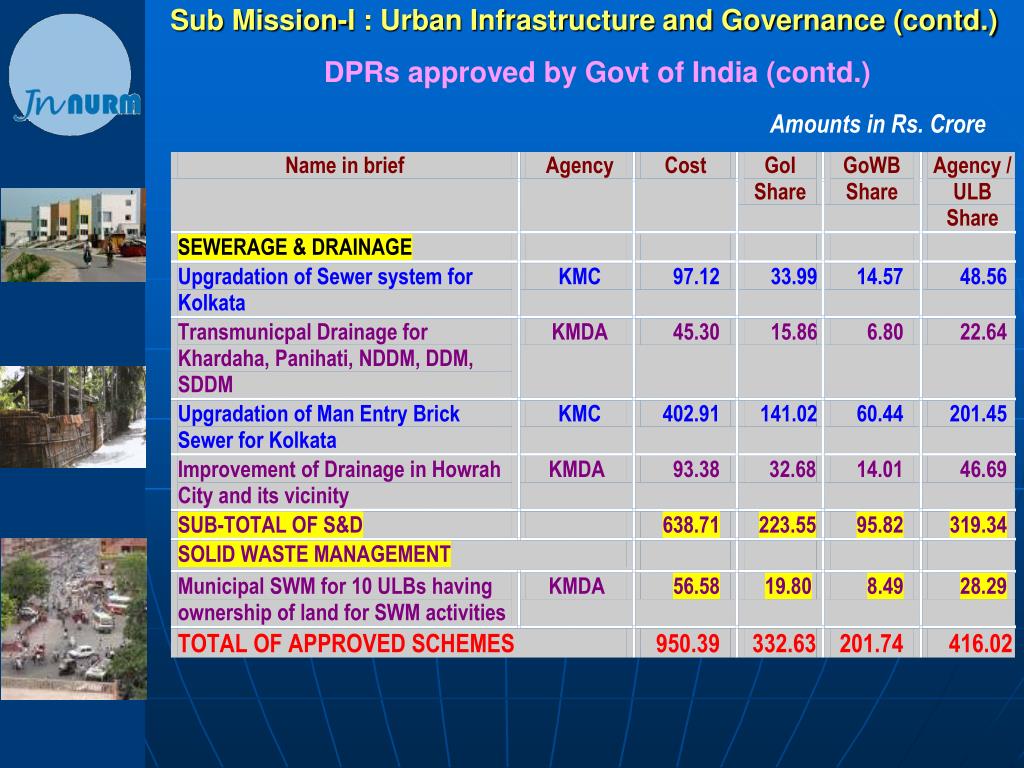The width and height of the screenshot is (1024, 768).
Task: Click 'Municipal SWM for 10 ULBs' row name
Action: pos(342,600)
